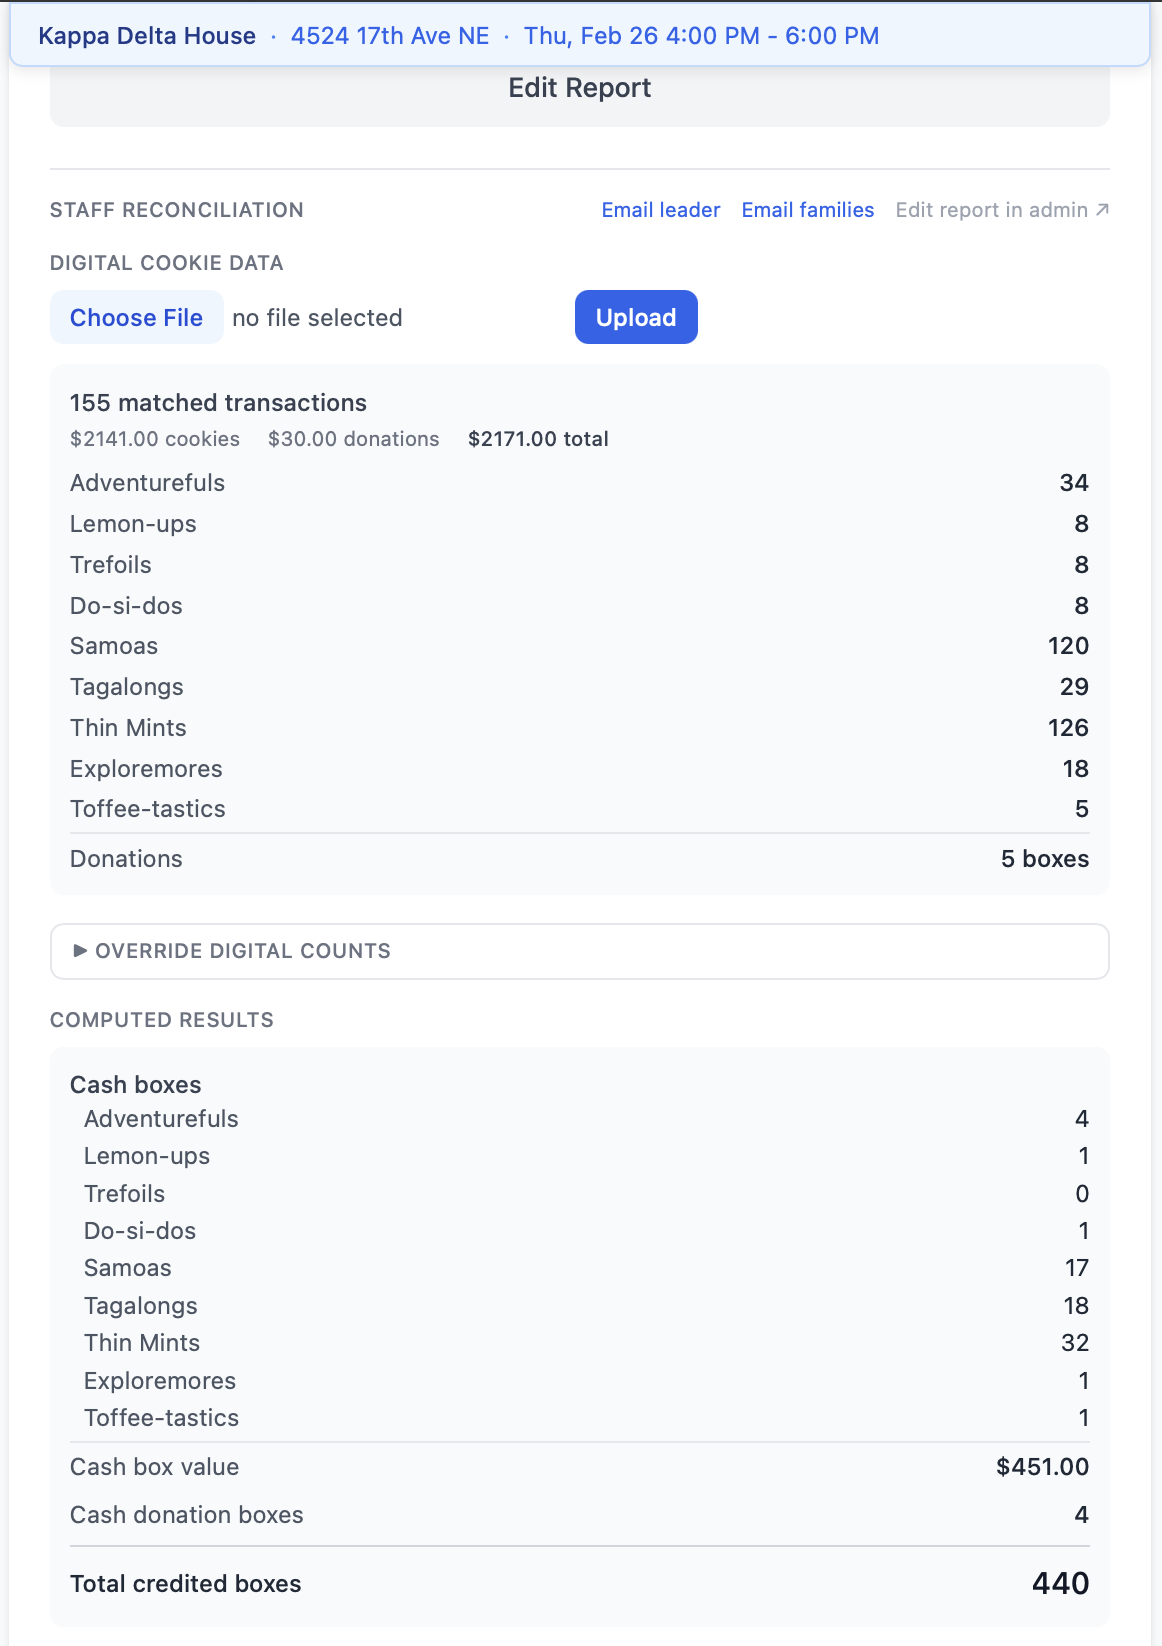The width and height of the screenshot is (1162, 1646).
Task: Click the Cash donation boxes row
Action: 187,1515
